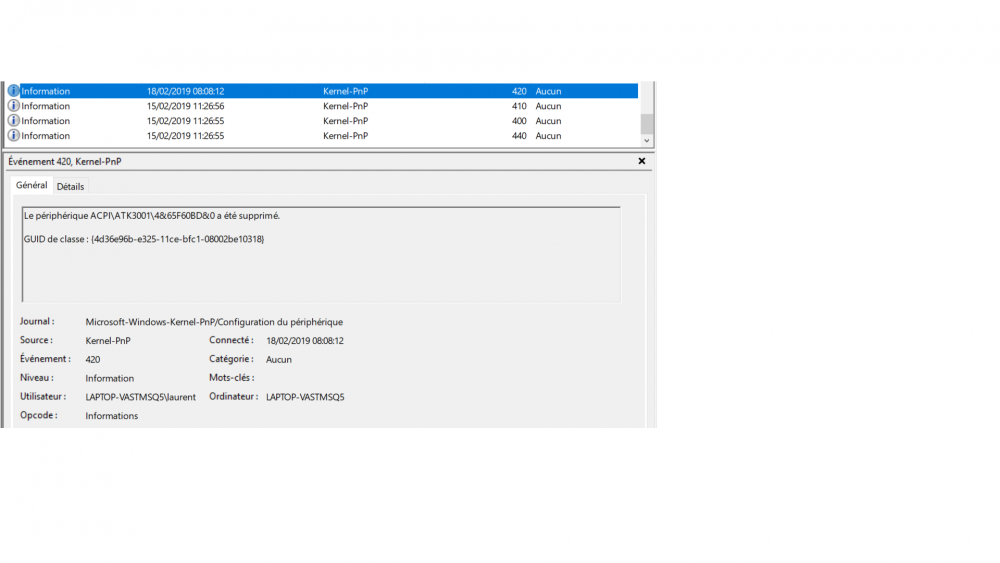Click info icon of event 400 row

click(13, 121)
